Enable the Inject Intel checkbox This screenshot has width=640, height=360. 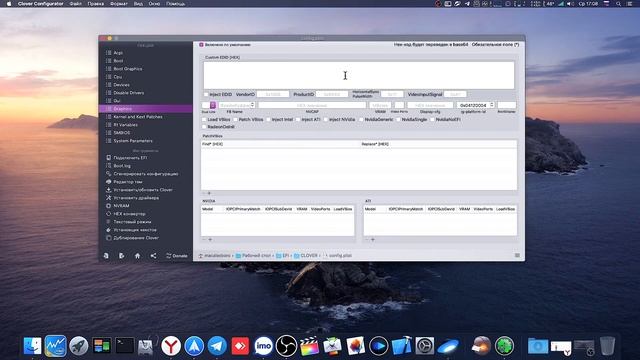pos(269,120)
